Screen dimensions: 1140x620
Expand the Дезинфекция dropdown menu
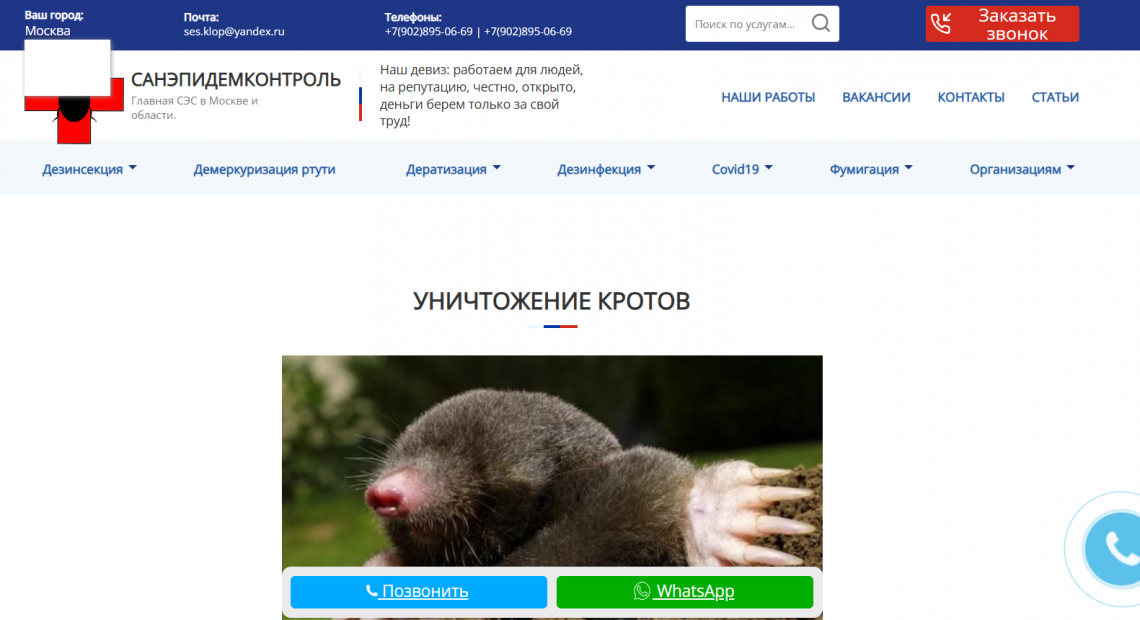click(x=606, y=169)
